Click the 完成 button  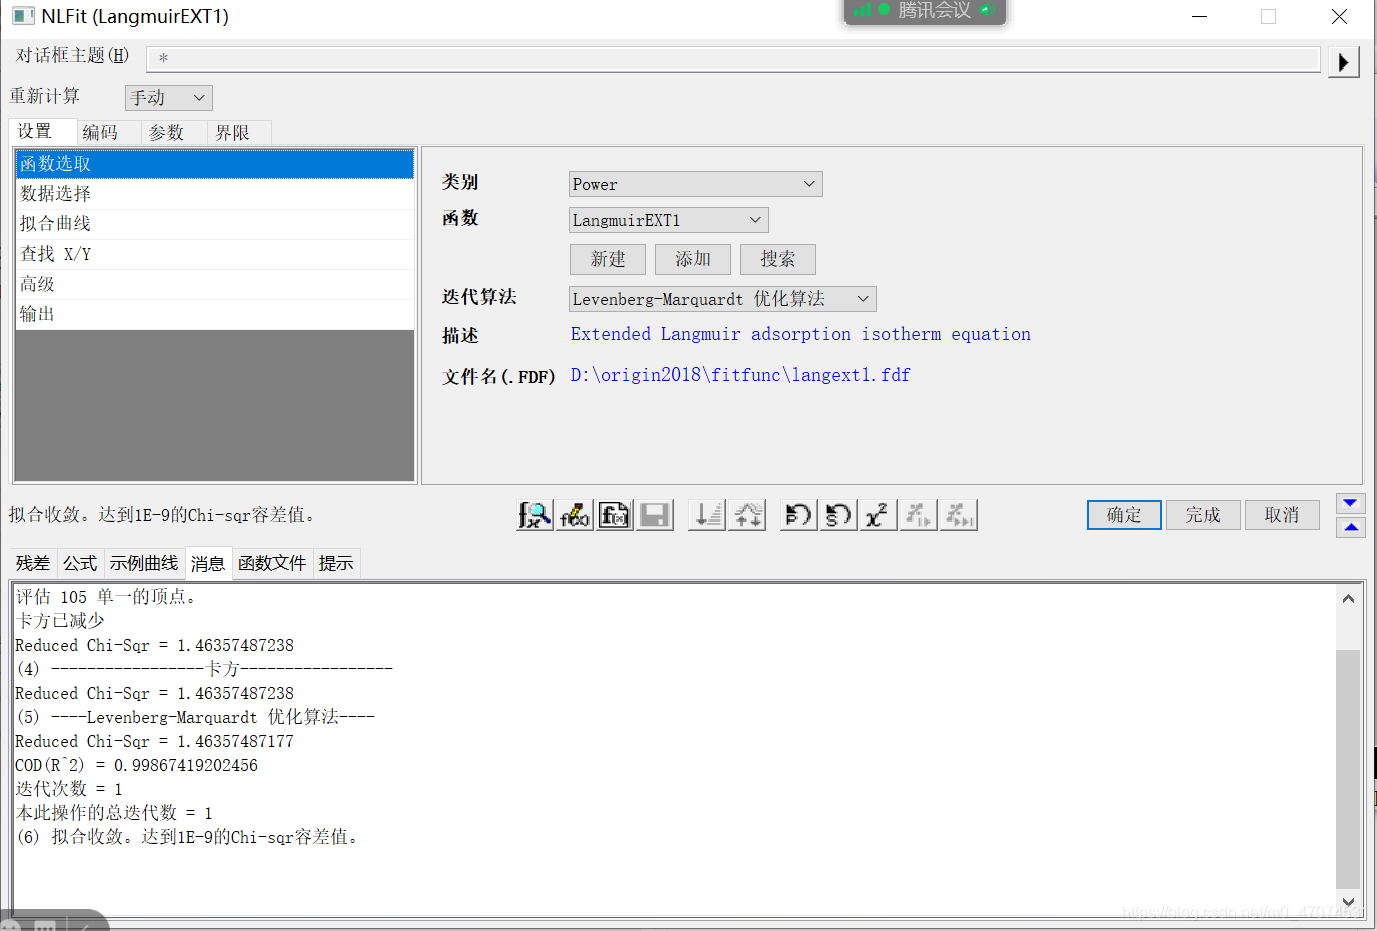pos(1203,515)
